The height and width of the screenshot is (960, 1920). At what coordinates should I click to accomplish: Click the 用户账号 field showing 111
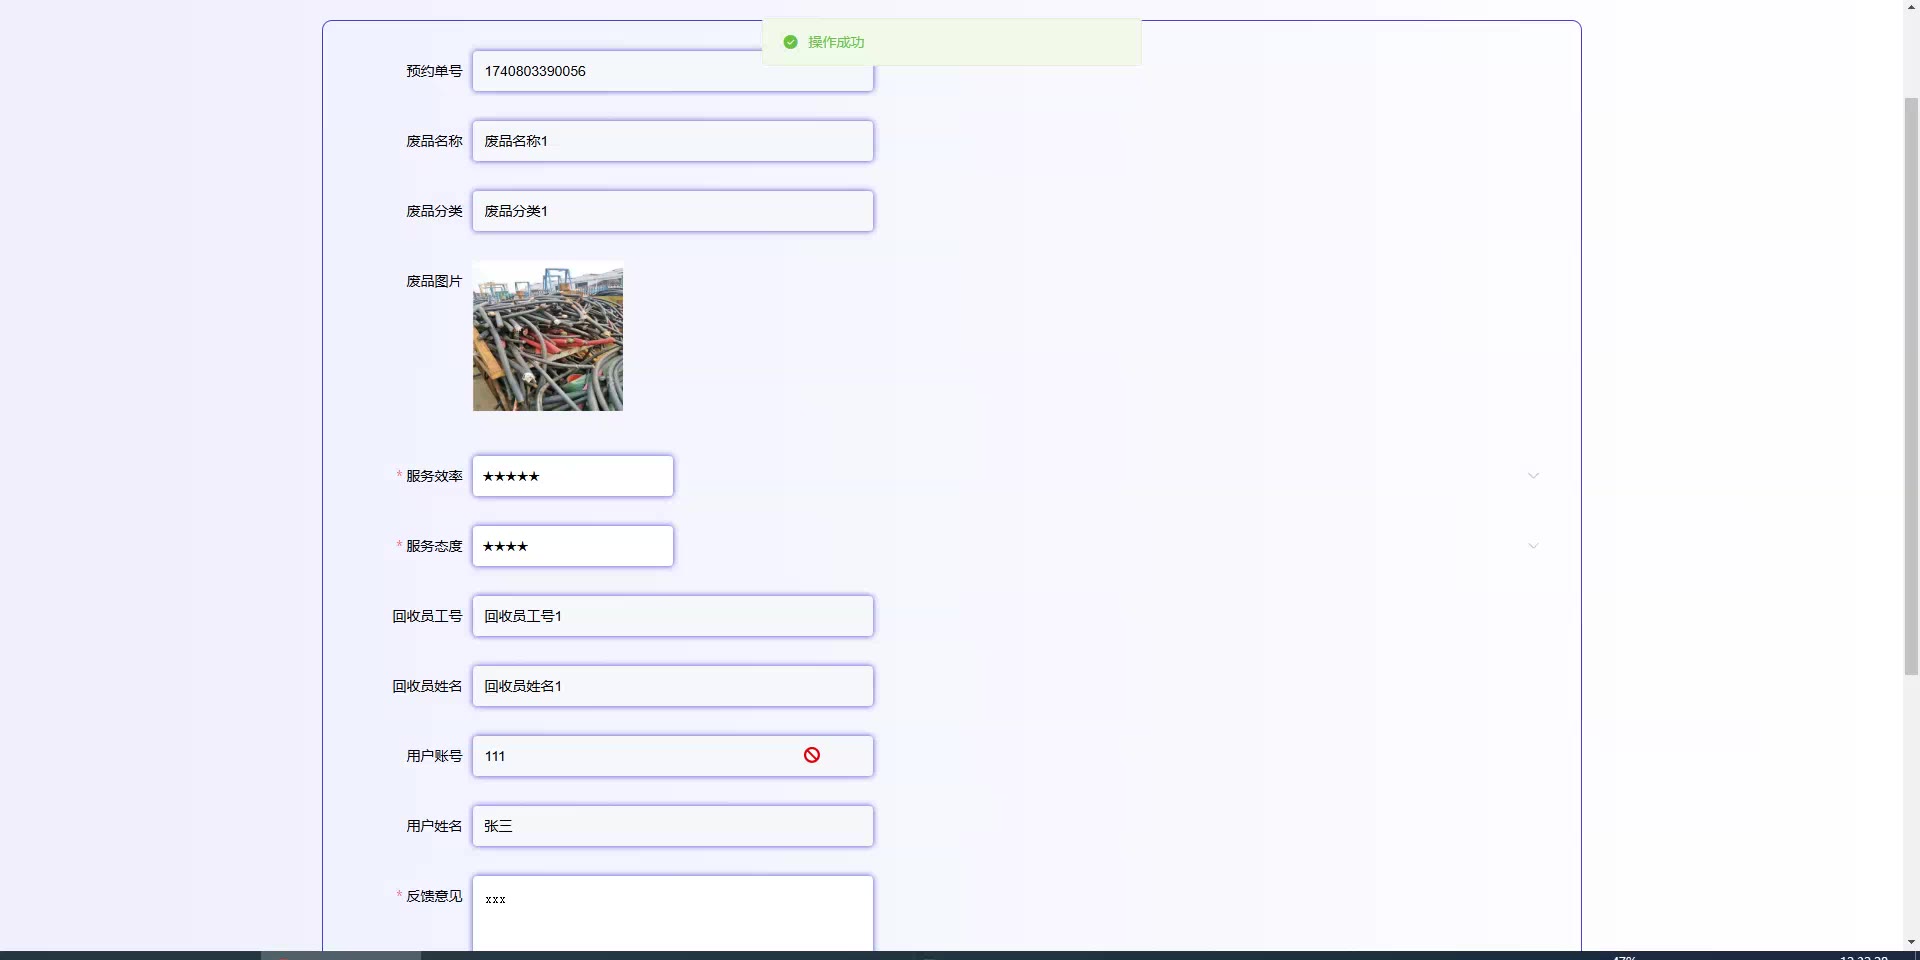pos(672,756)
